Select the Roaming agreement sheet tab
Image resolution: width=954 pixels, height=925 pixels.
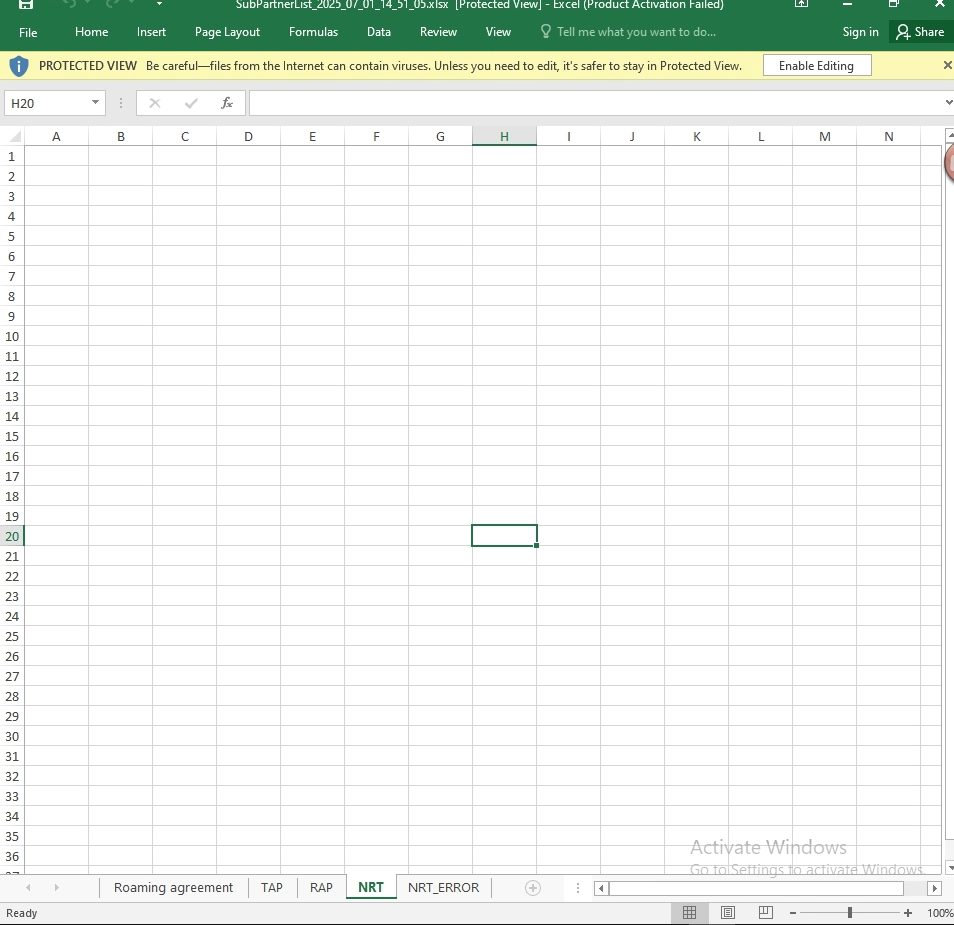tap(173, 888)
